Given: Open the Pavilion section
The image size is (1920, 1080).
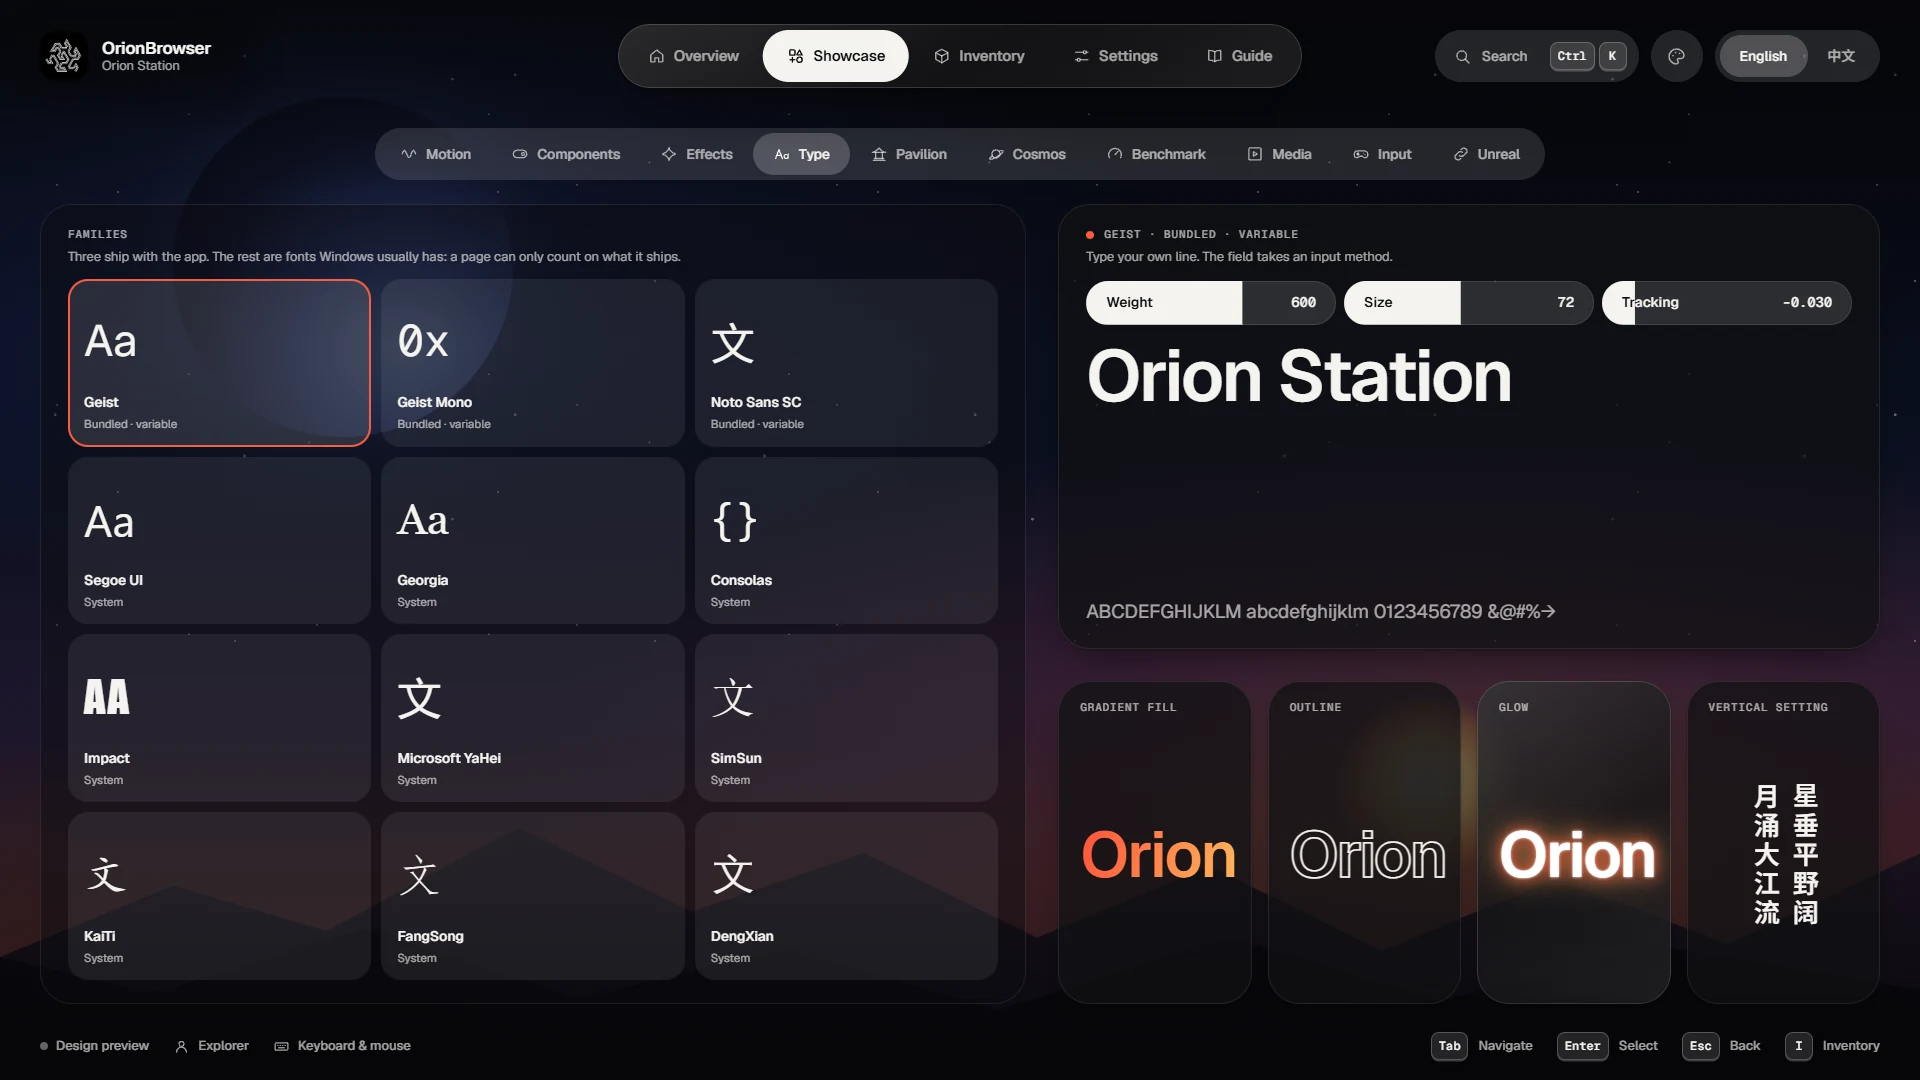Looking at the screenshot, I should pos(909,154).
